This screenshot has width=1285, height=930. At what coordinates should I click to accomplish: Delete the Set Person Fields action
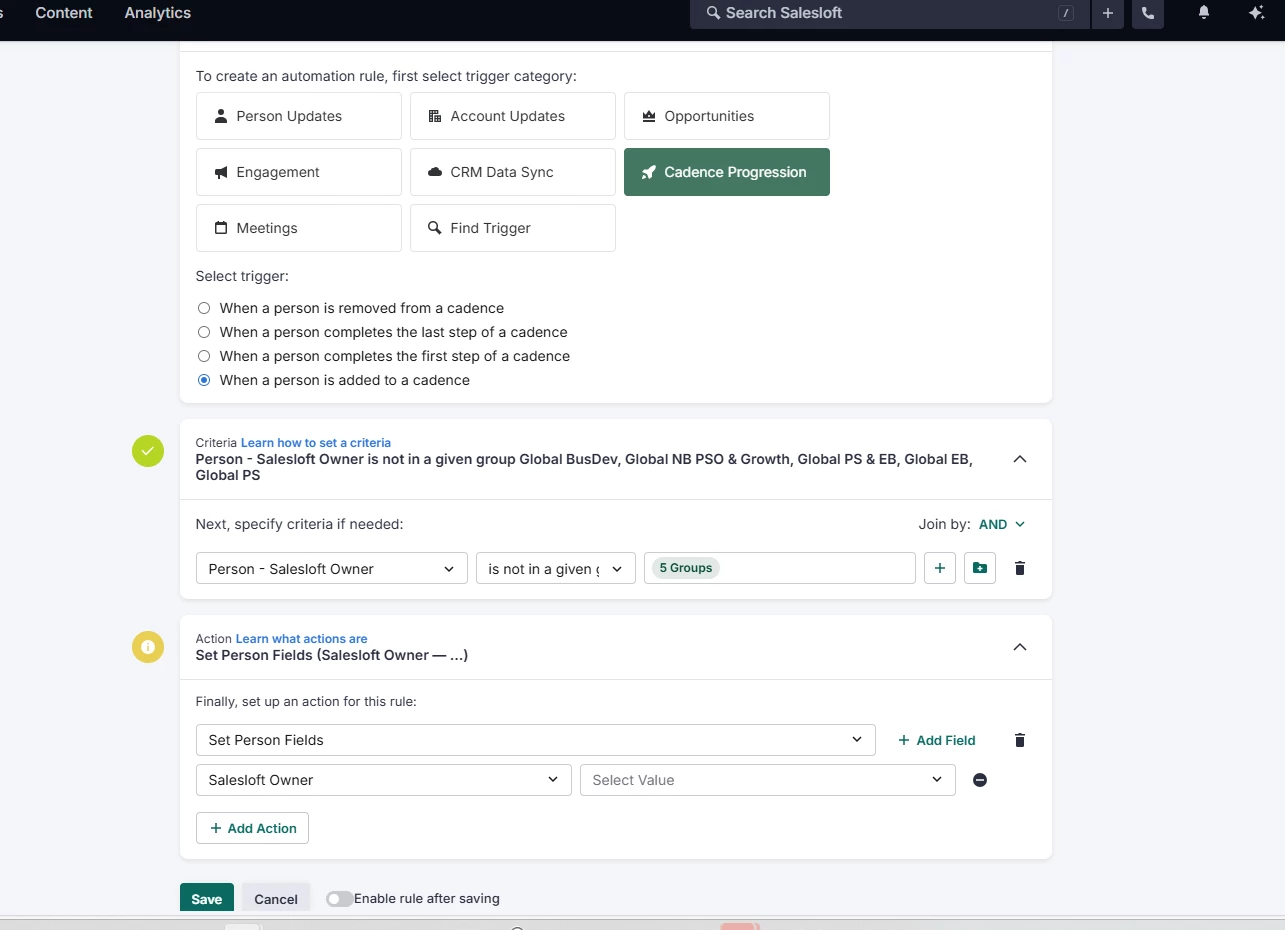coord(1020,740)
